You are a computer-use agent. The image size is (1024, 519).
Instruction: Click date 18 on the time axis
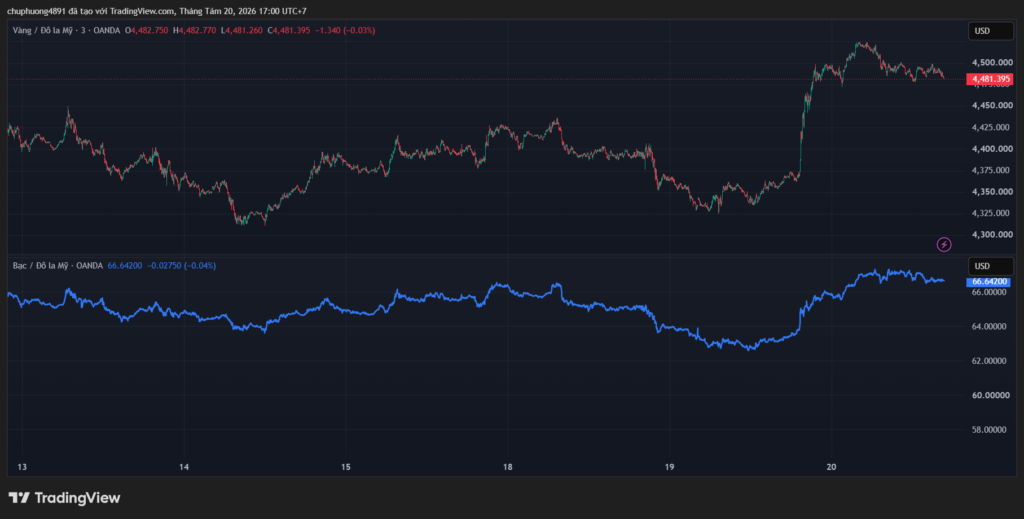507,467
